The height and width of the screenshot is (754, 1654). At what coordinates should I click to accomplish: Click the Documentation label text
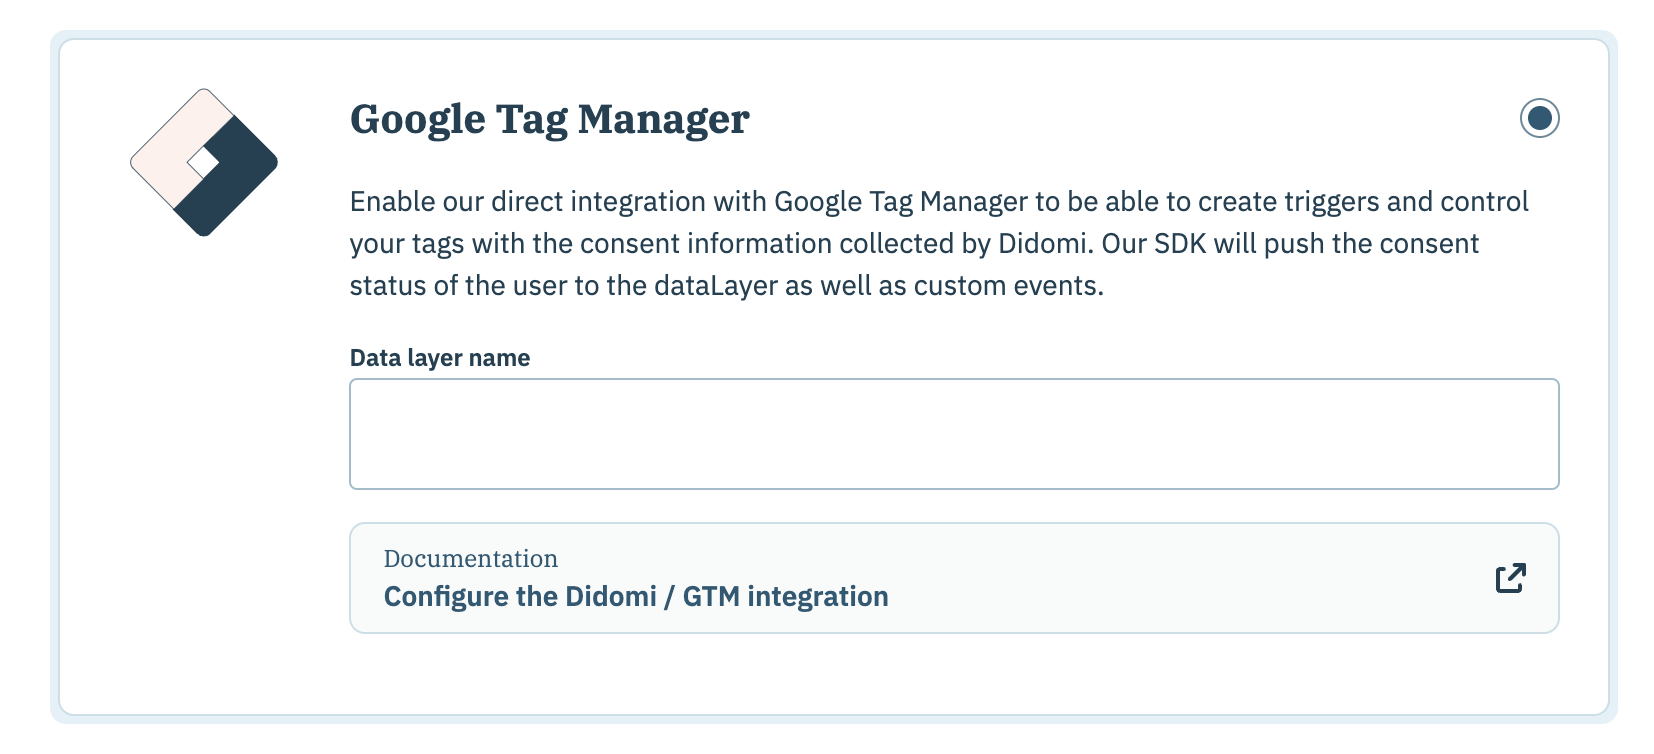click(471, 558)
